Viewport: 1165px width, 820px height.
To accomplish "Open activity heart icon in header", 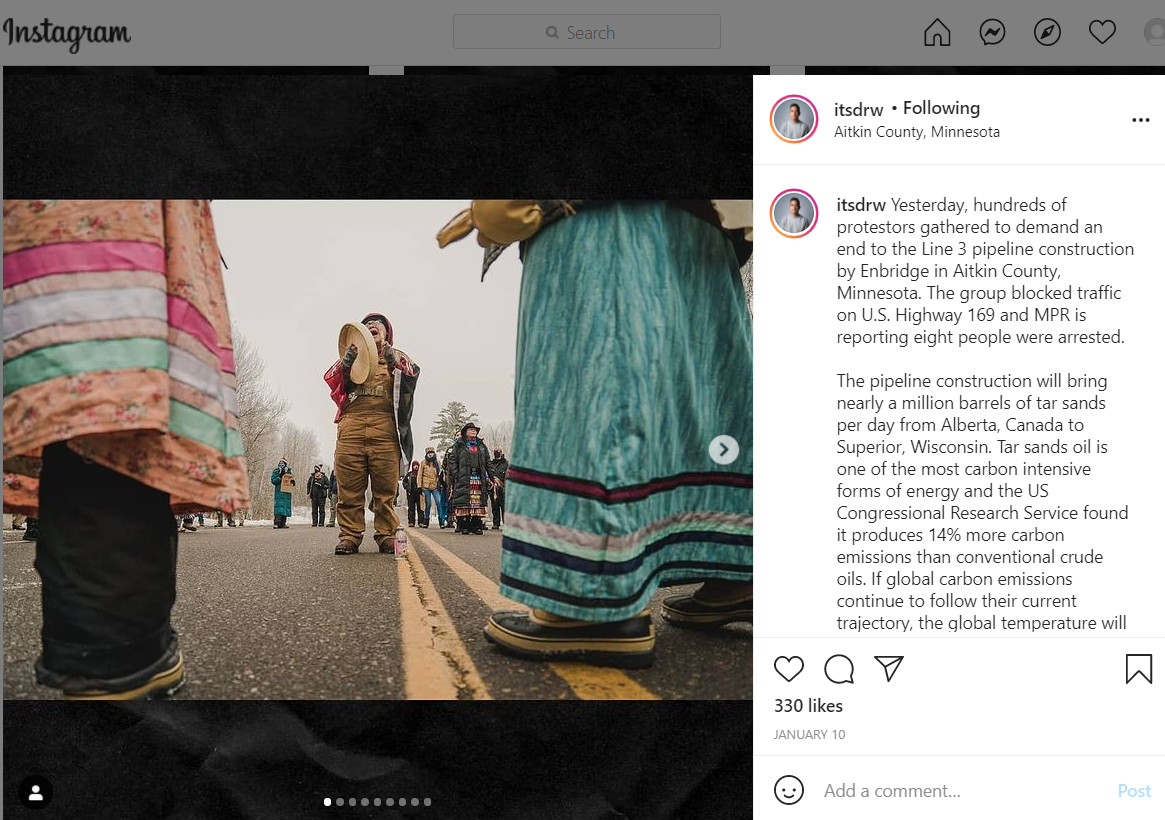I will [x=1102, y=33].
